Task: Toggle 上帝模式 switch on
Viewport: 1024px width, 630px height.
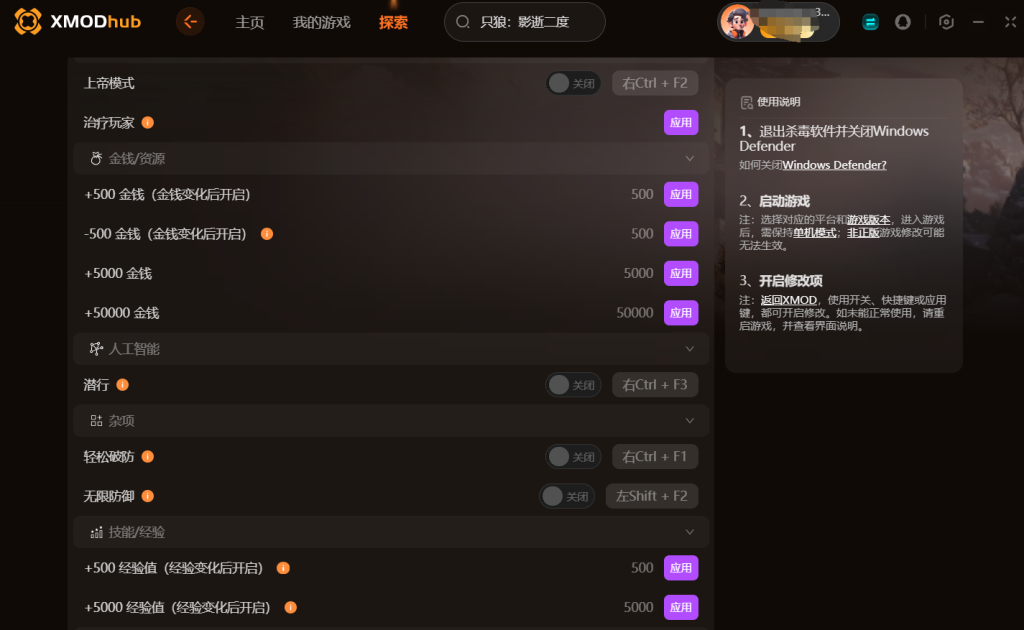Action: (x=573, y=83)
